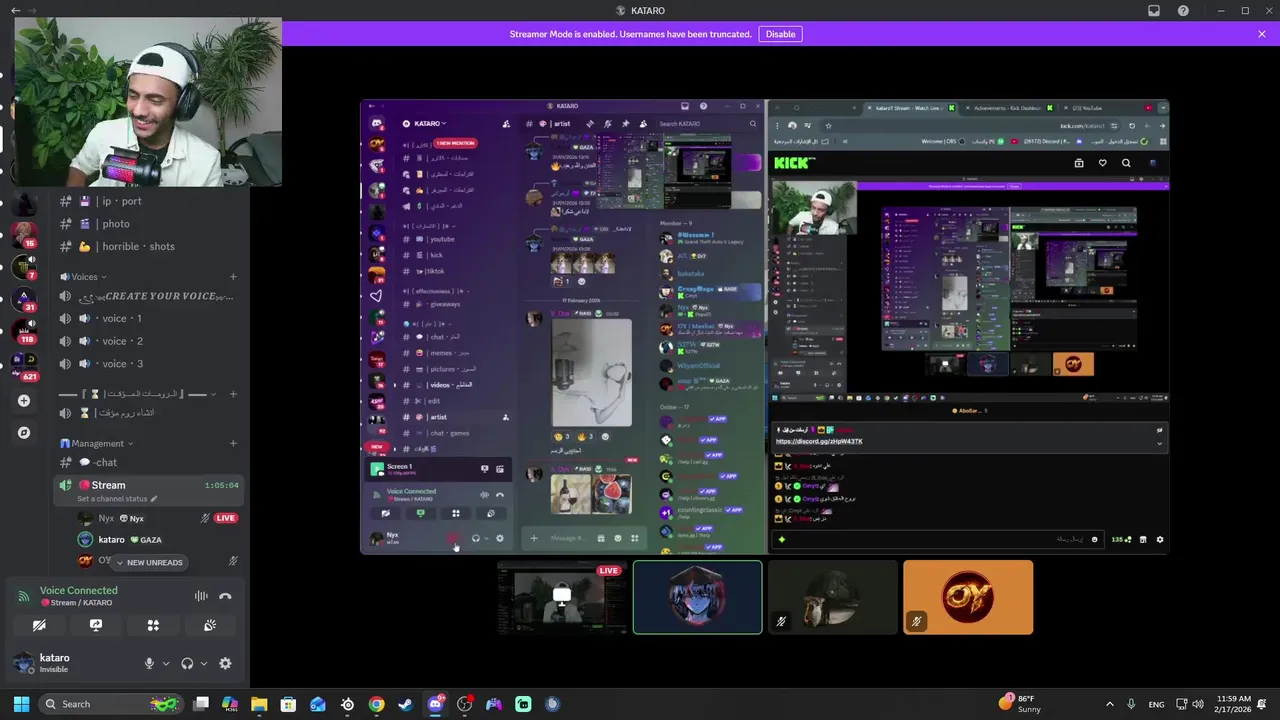Image resolution: width=1280 pixels, height=720 pixels.
Task: Join the voice · 1 channel
Action: coord(150,318)
